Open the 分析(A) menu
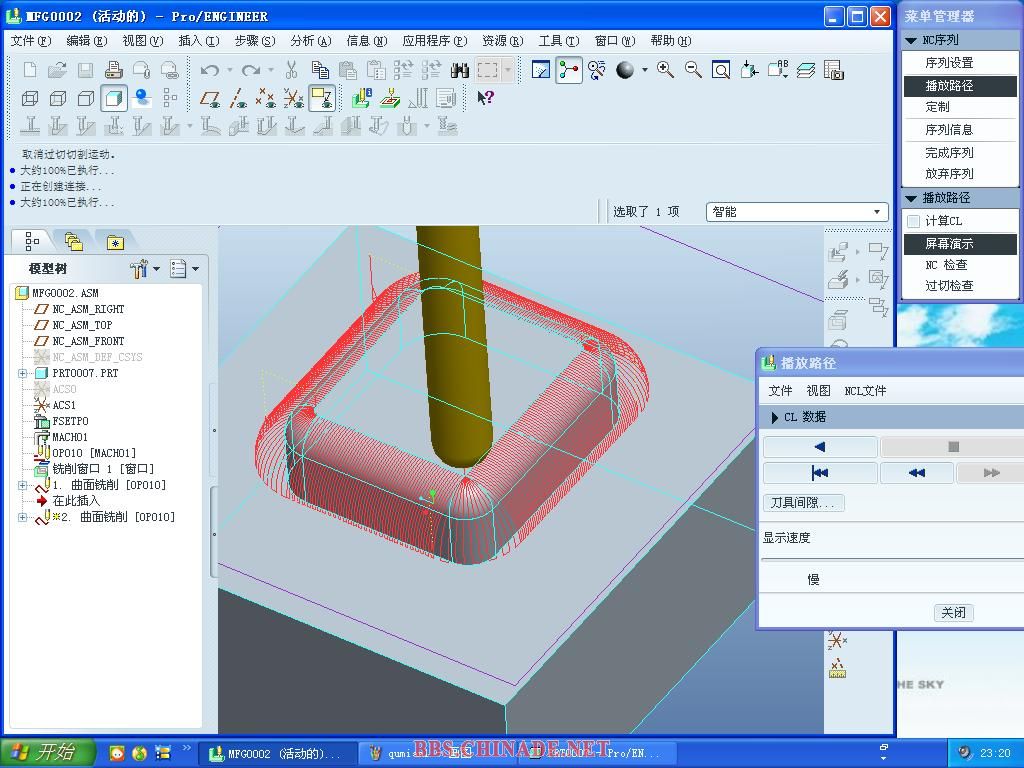The image size is (1024, 768). tap(309, 41)
